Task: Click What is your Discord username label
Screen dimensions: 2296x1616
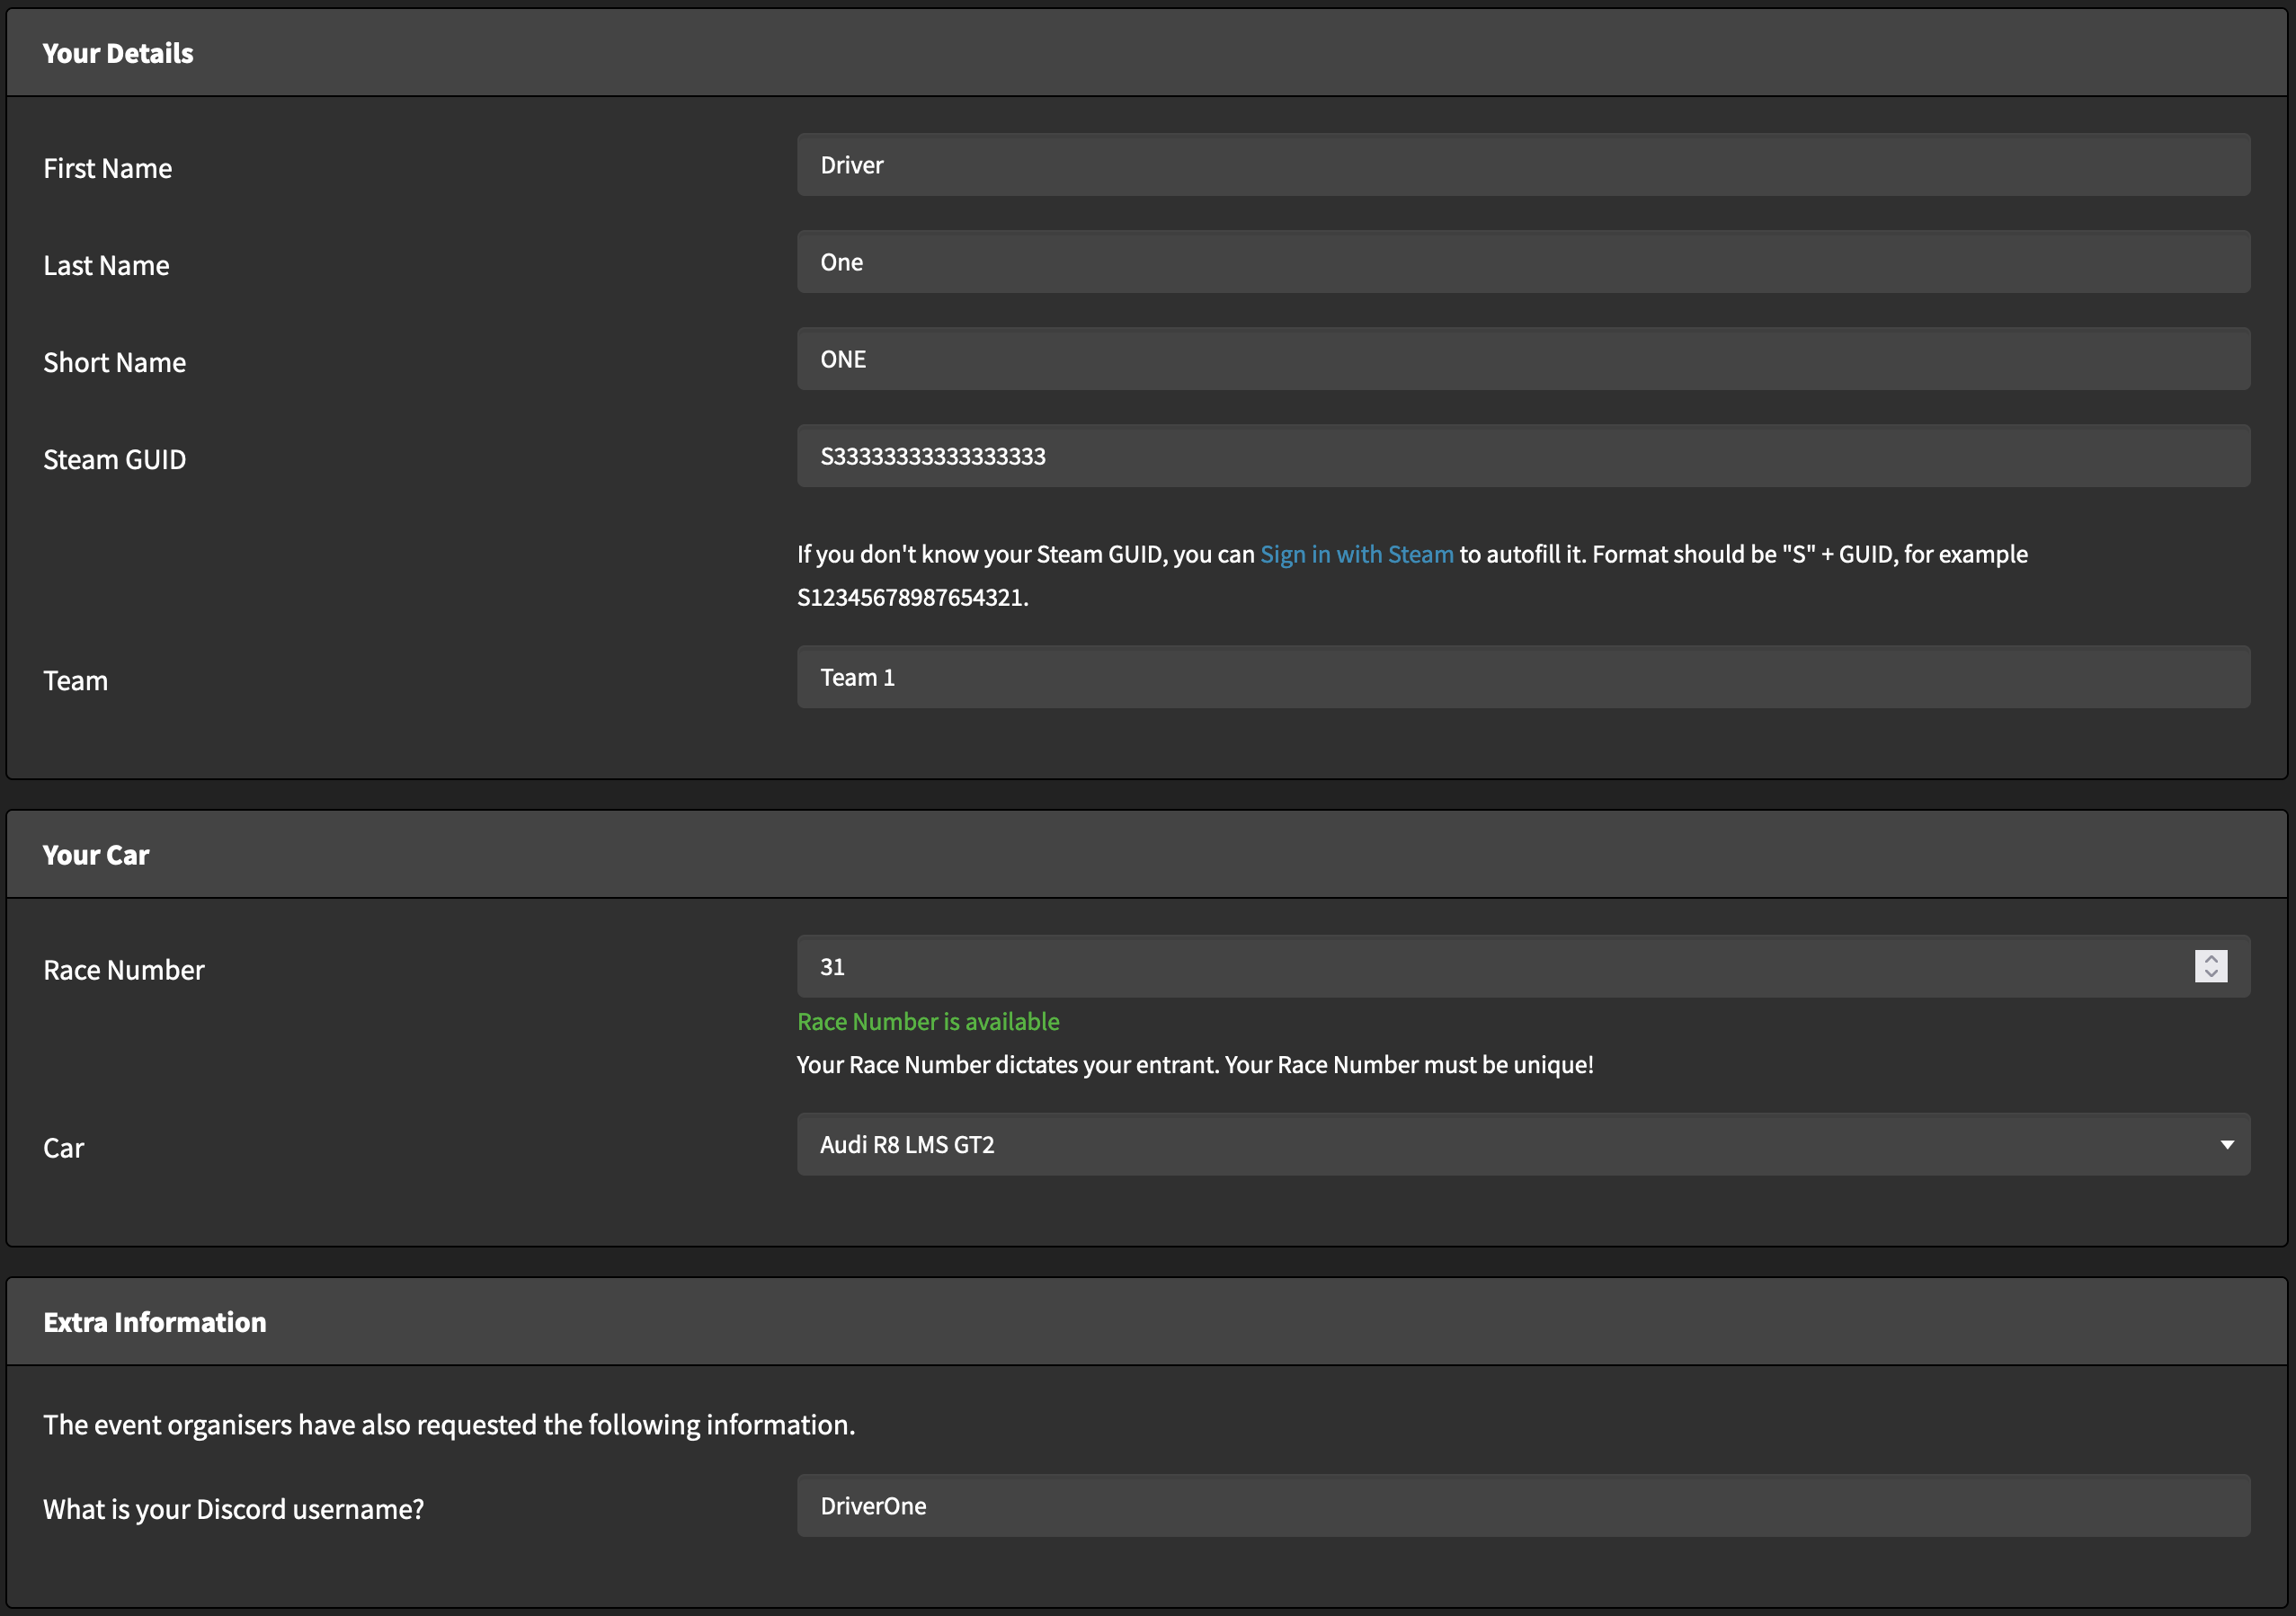Action: pyautogui.click(x=233, y=1509)
